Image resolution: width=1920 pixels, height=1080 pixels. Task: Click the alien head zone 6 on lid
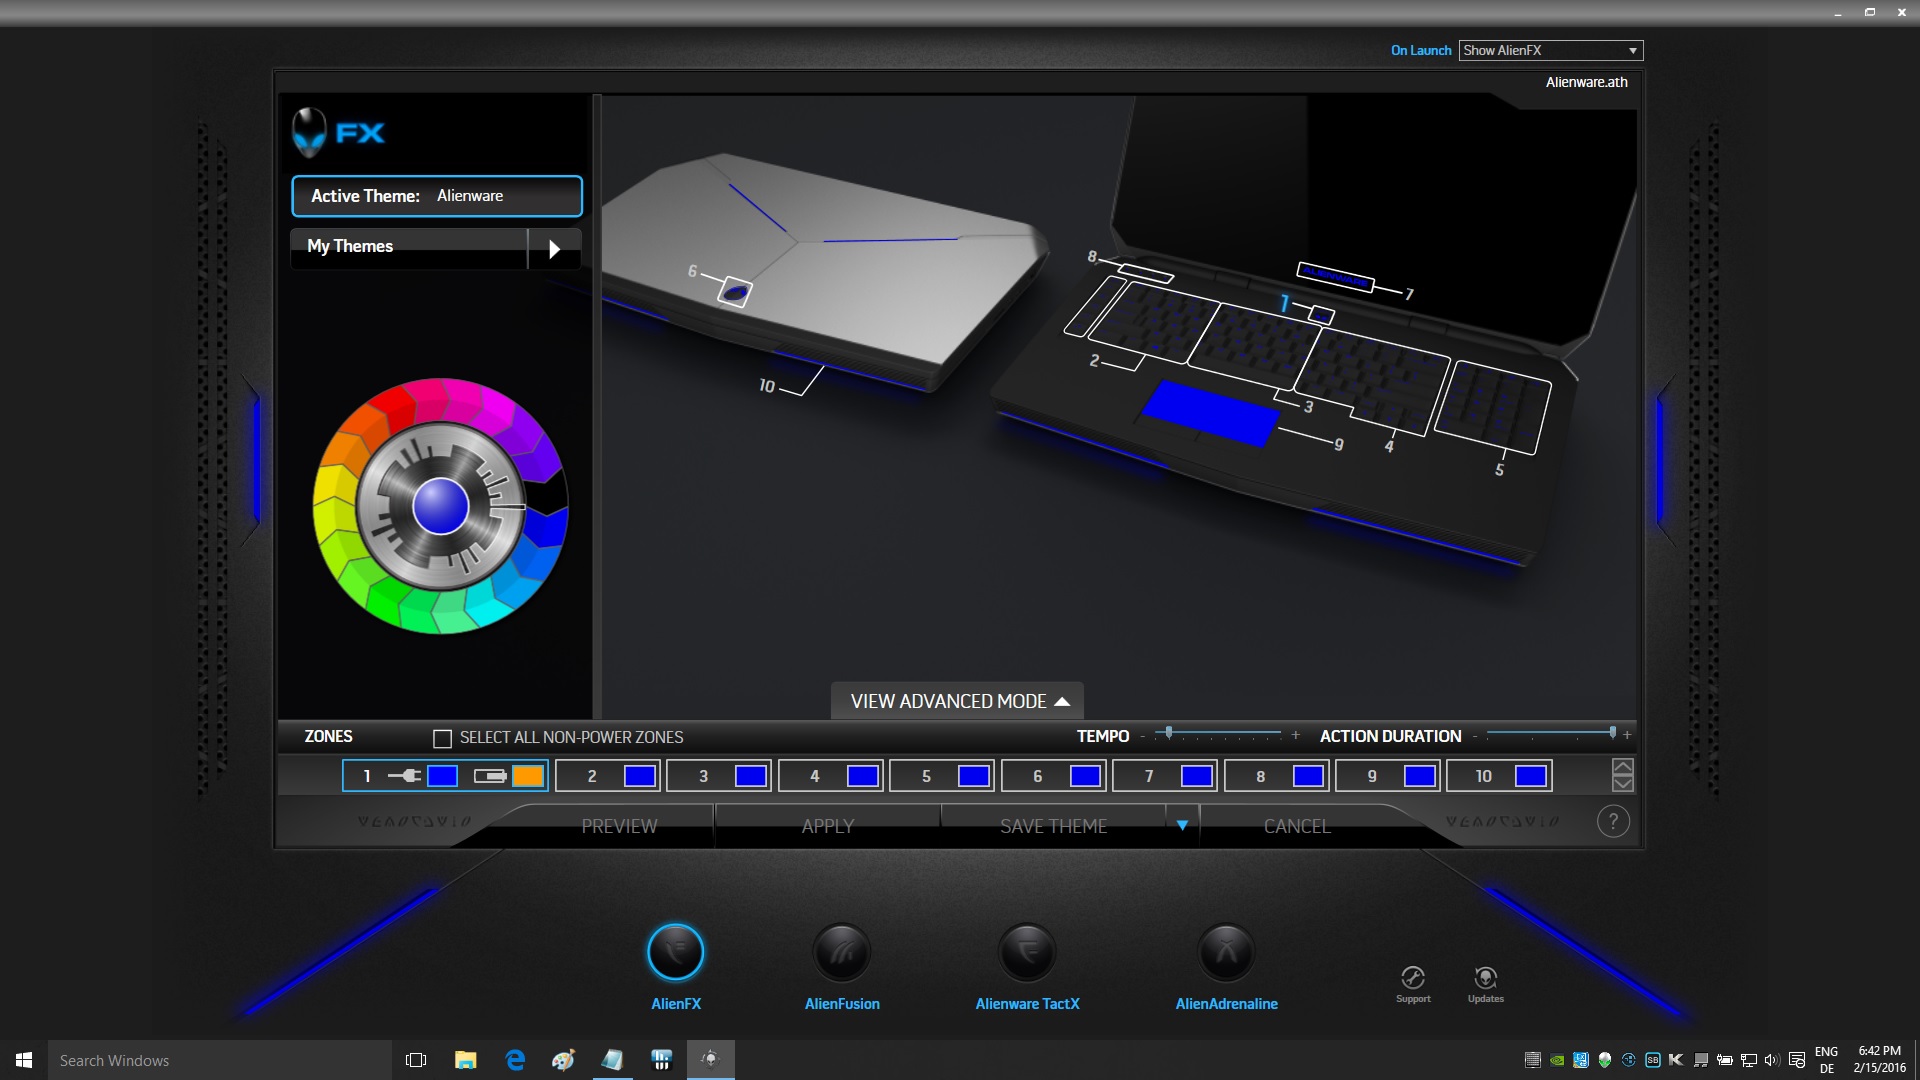click(x=736, y=292)
